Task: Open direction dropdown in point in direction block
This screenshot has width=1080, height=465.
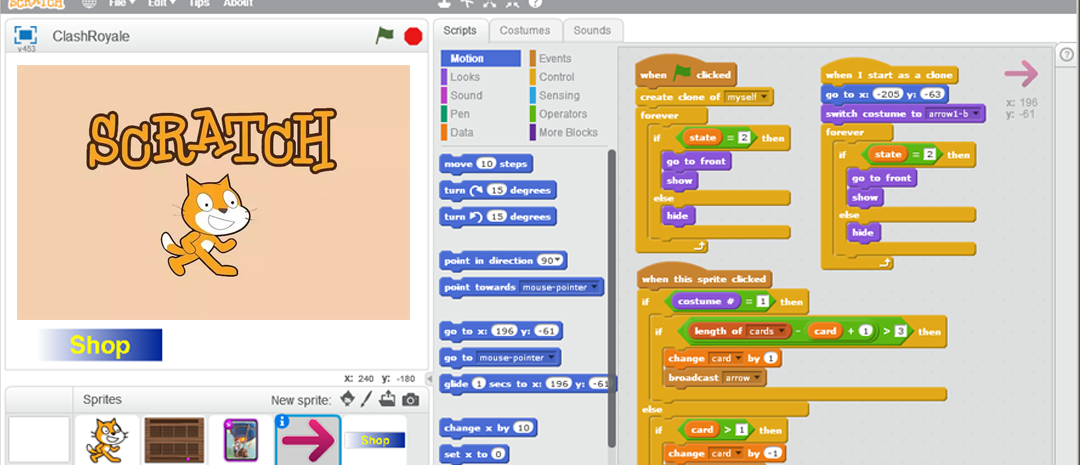Action: click(x=550, y=261)
